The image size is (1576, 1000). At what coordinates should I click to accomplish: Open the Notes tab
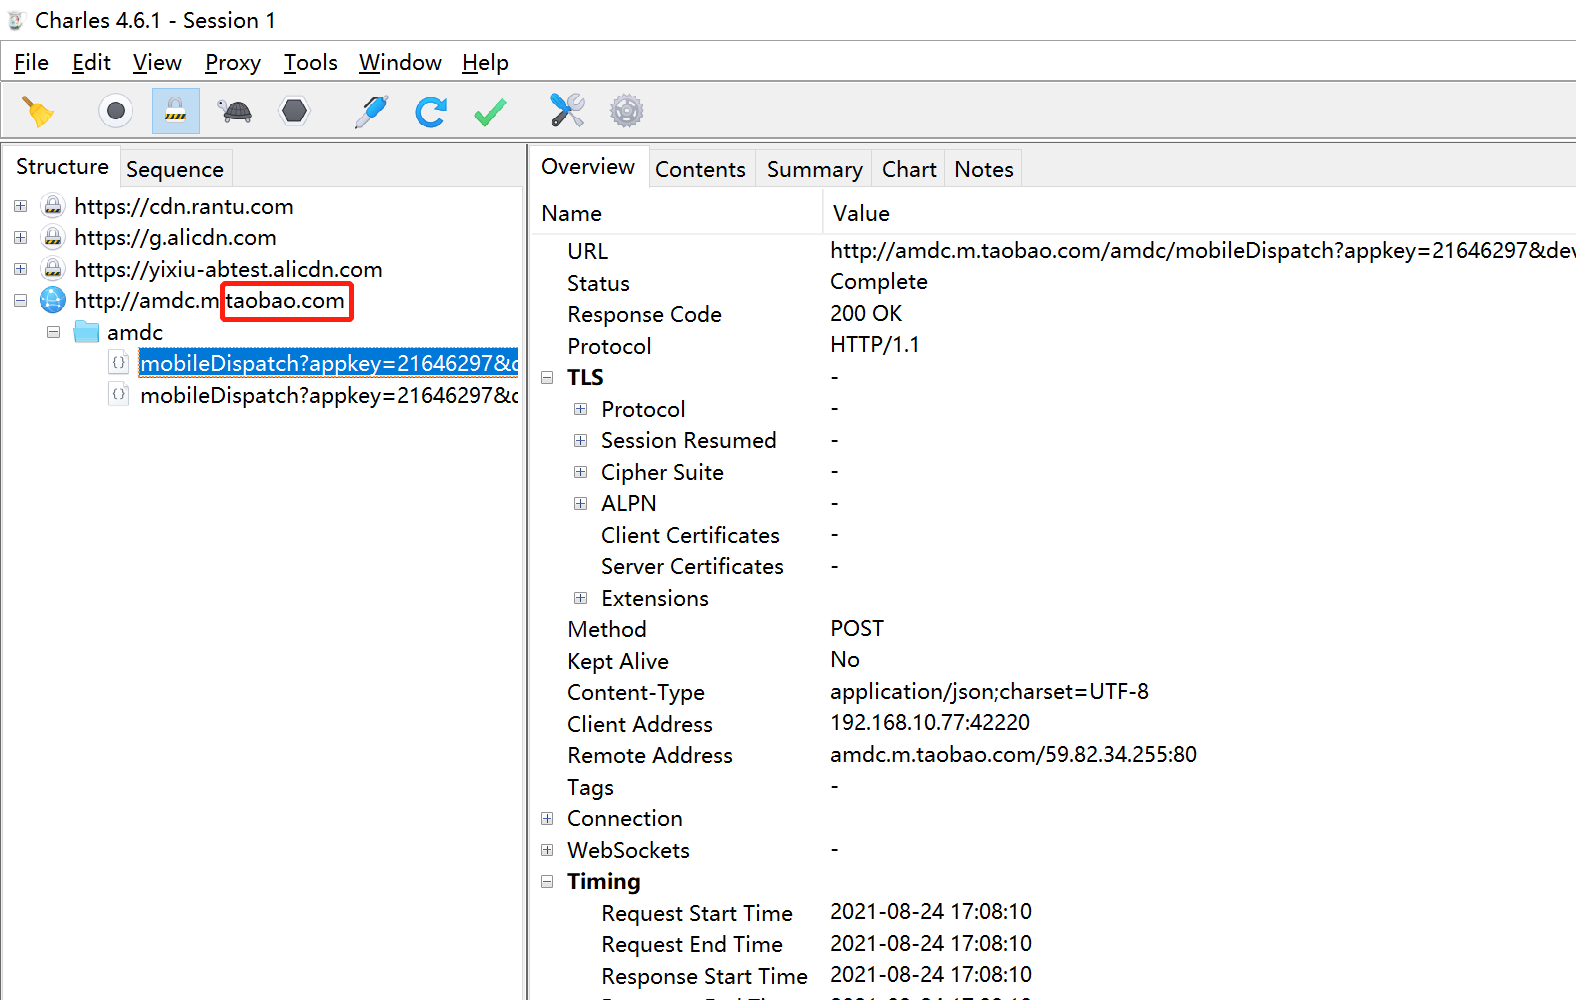pos(984,169)
